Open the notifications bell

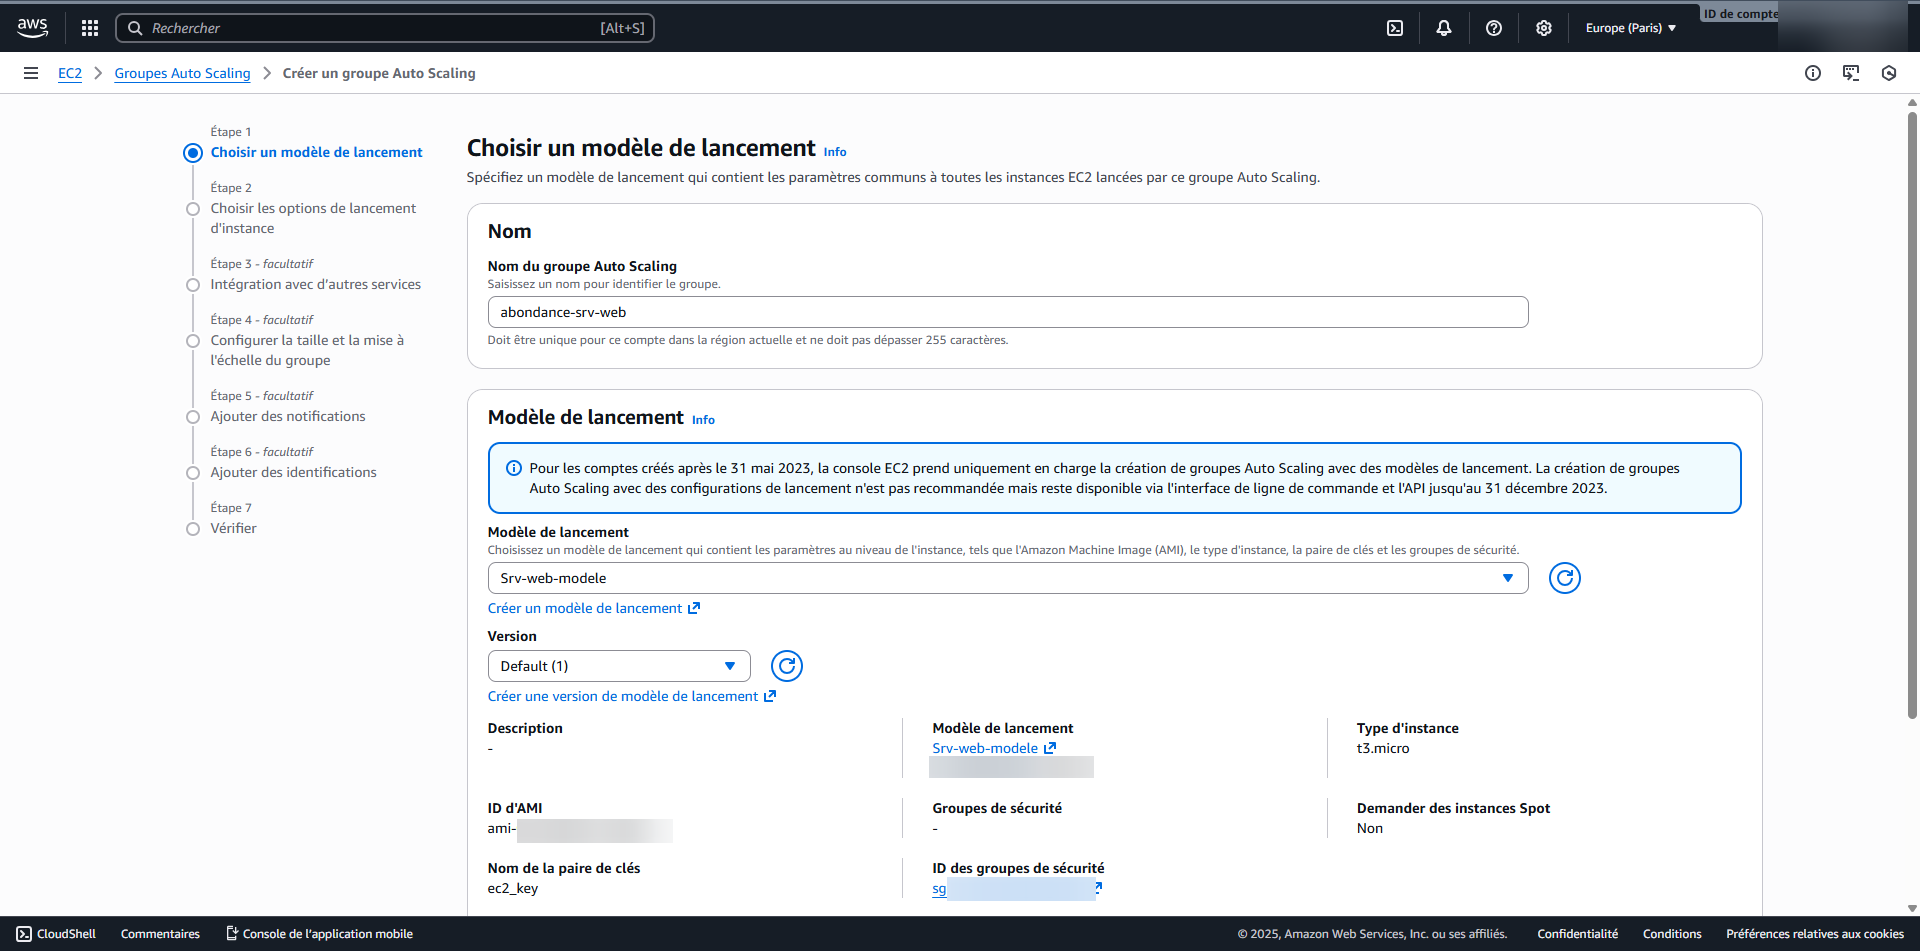coord(1444,28)
